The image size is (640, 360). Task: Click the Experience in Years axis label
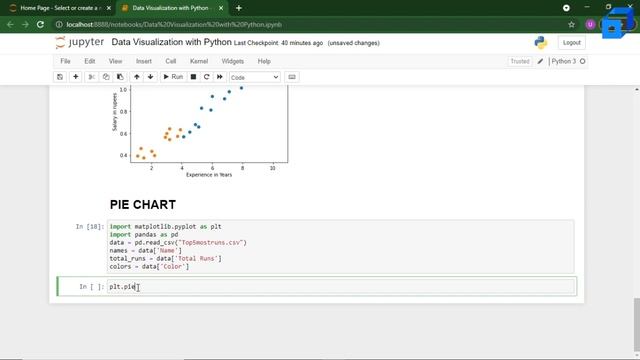pyautogui.click(x=209, y=175)
